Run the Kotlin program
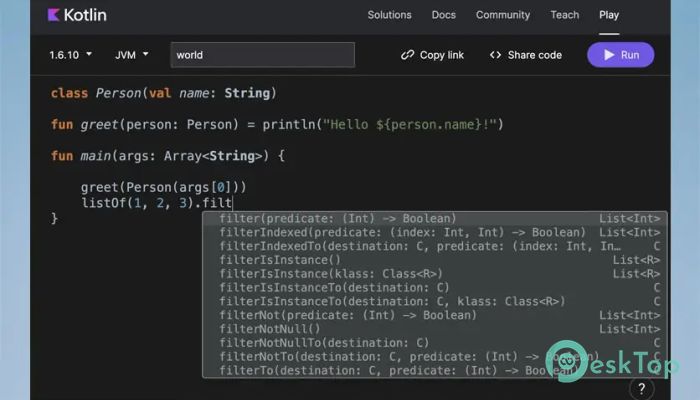Viewport: 700px width, 400px height. [621, 55]
